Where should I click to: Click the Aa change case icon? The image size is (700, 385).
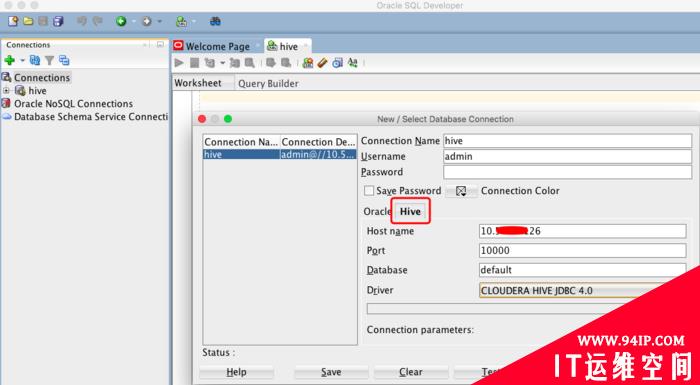[353, 63]
